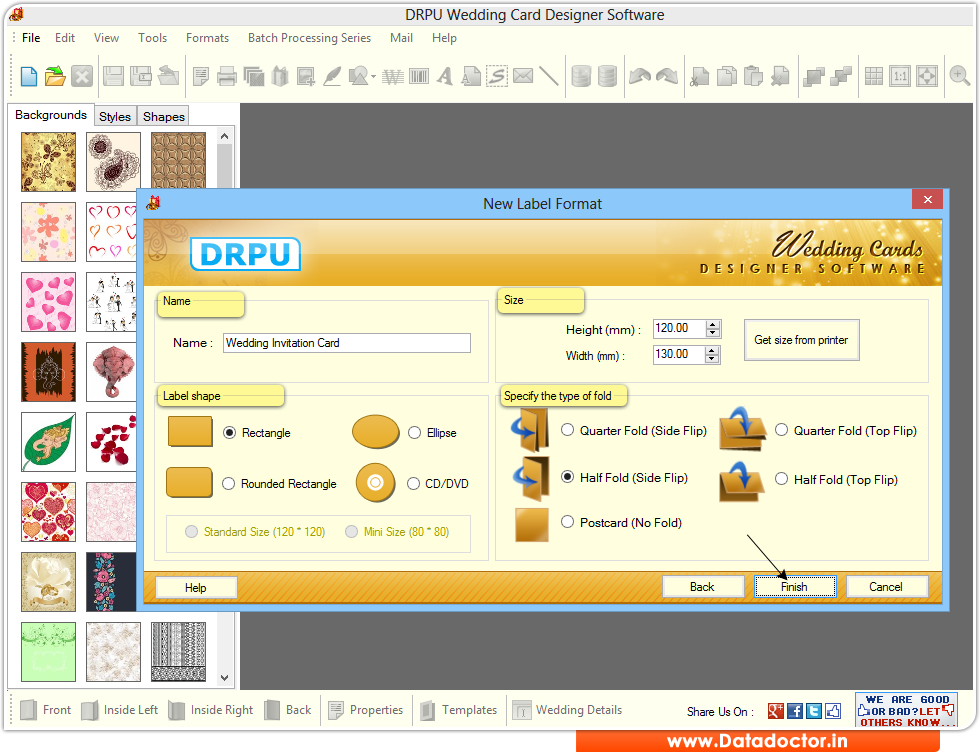Click the backgrounds list scroll down arrow

[224, 677]
